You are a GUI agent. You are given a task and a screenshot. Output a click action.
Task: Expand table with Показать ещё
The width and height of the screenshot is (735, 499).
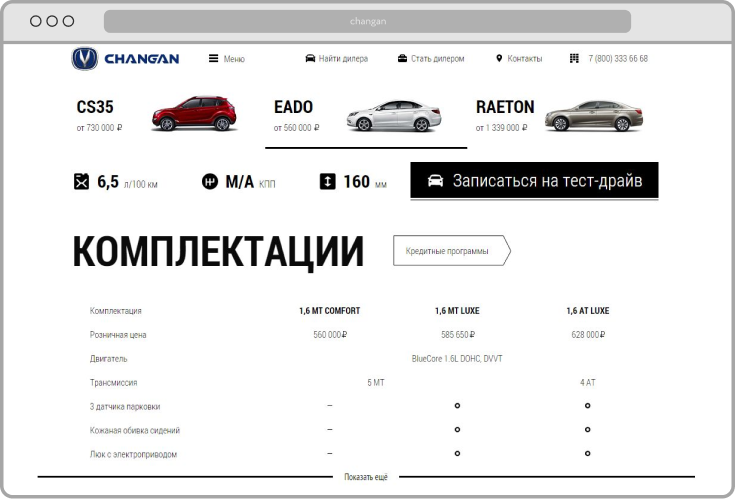pyautogui.click(x=366, y=477)
